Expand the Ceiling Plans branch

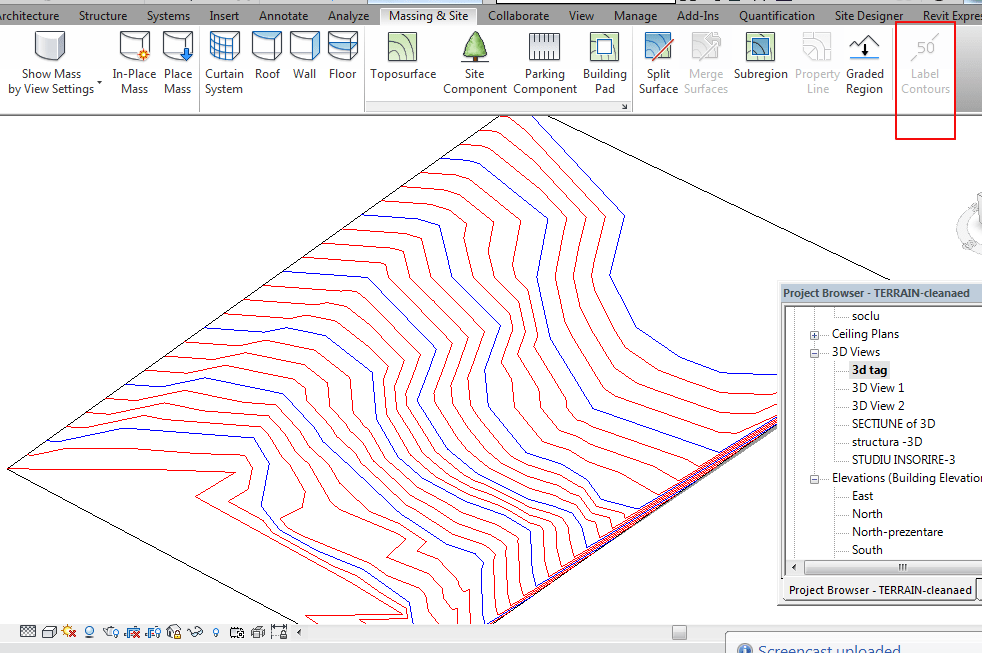pos(814,333)
